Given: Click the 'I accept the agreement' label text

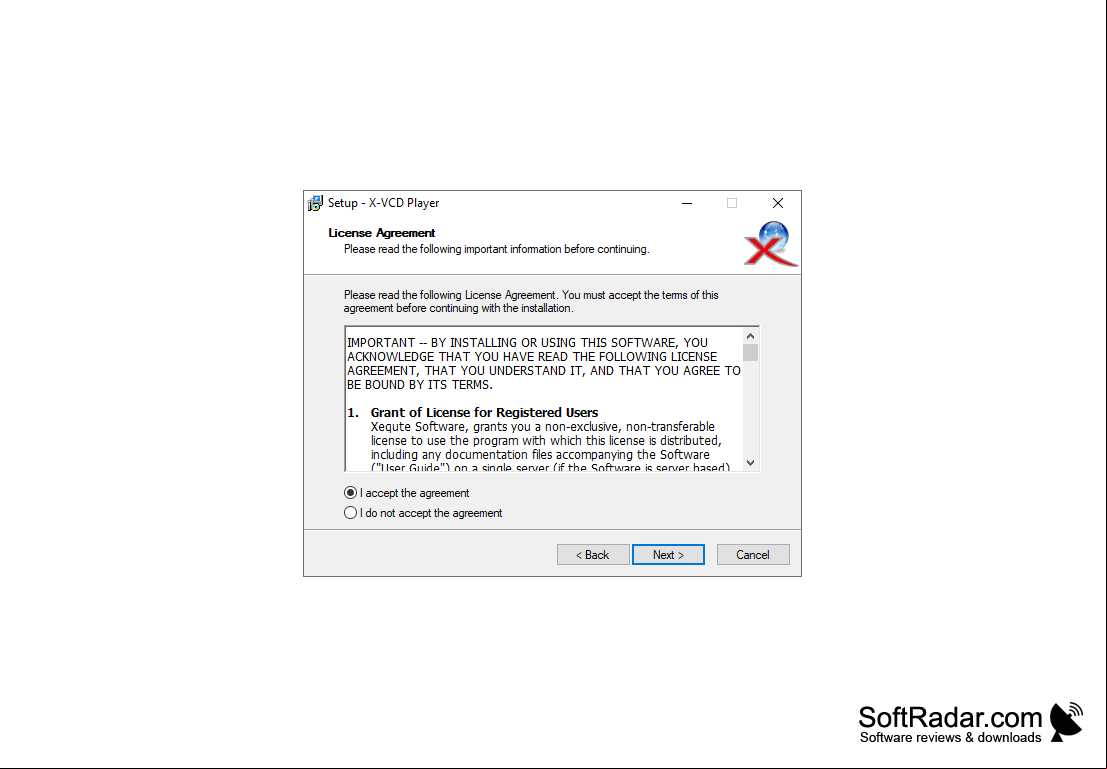Looking at the screenshot, I should 414,493.
